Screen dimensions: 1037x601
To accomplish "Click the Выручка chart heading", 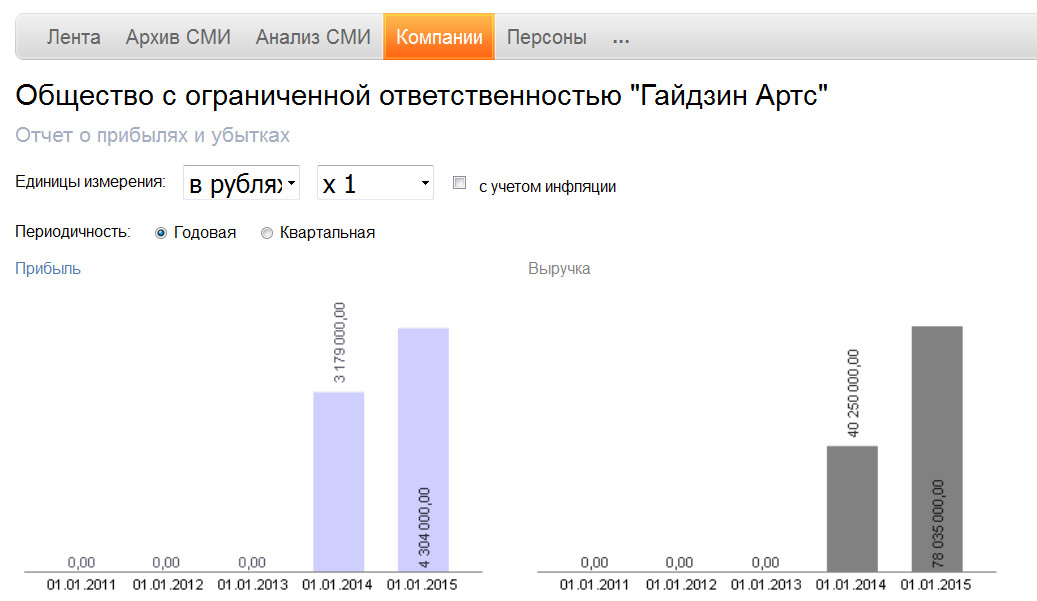I will click(559, 268).
